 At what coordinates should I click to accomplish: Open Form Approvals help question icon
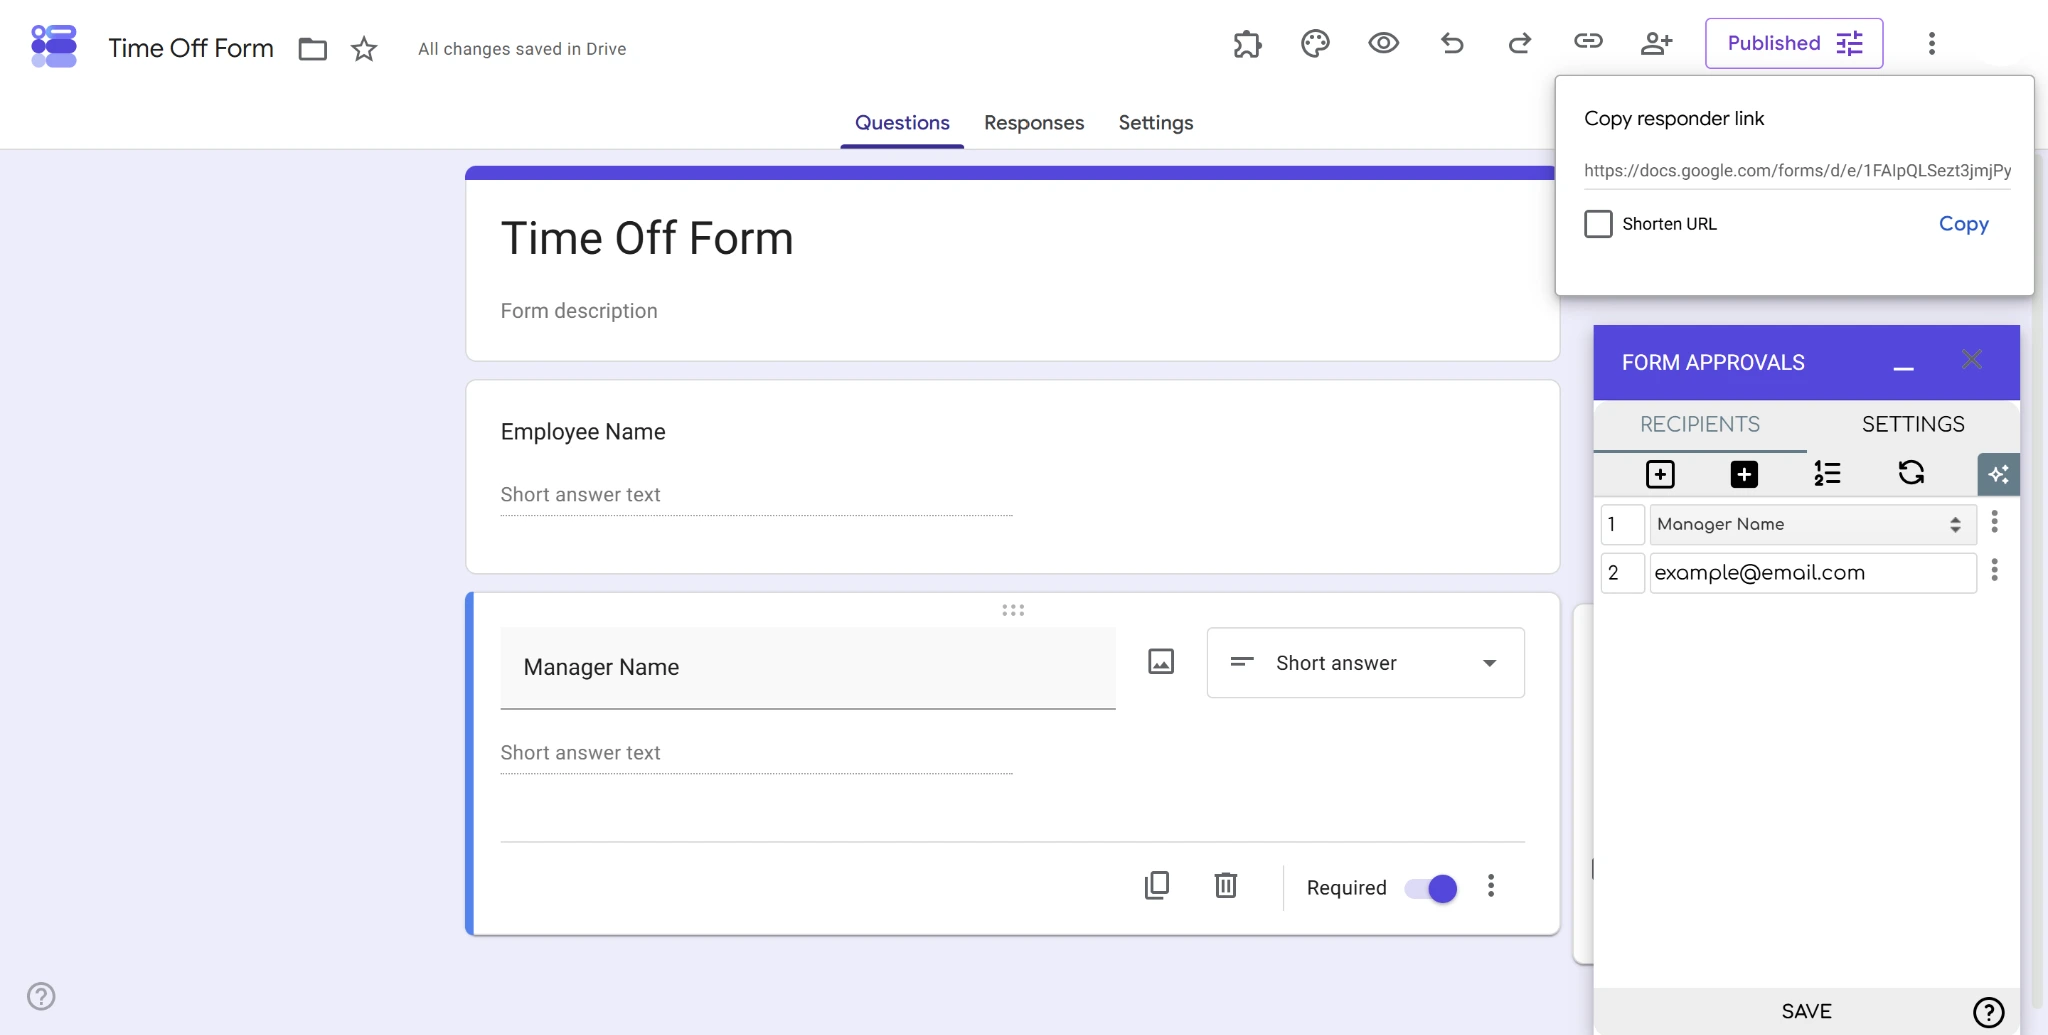(1988, 1013)
